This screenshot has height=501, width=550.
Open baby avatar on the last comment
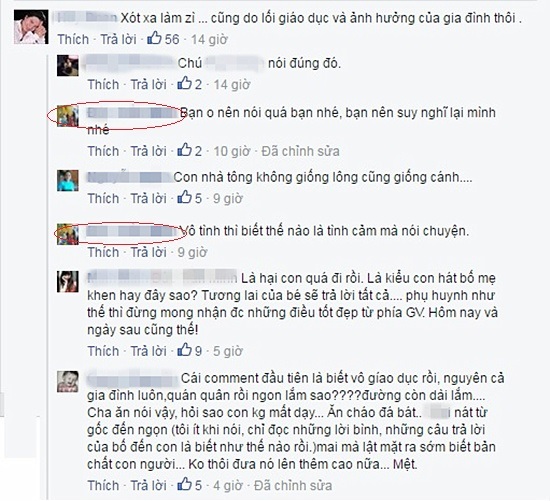[68, 381]
